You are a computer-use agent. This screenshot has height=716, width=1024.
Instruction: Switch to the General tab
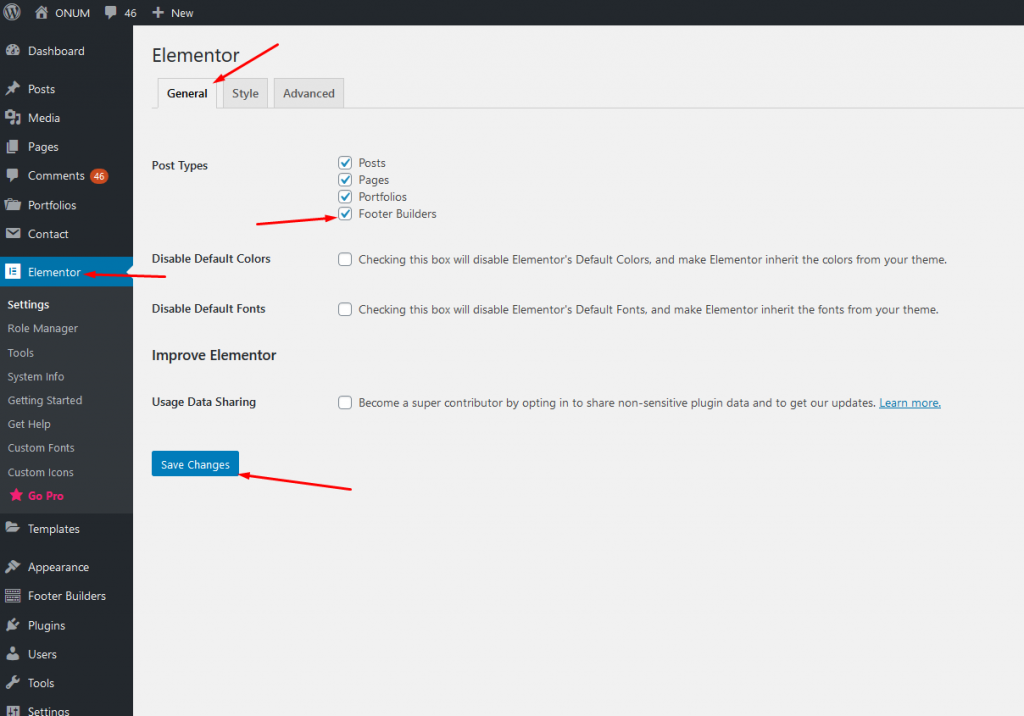(x=187, y=93)
